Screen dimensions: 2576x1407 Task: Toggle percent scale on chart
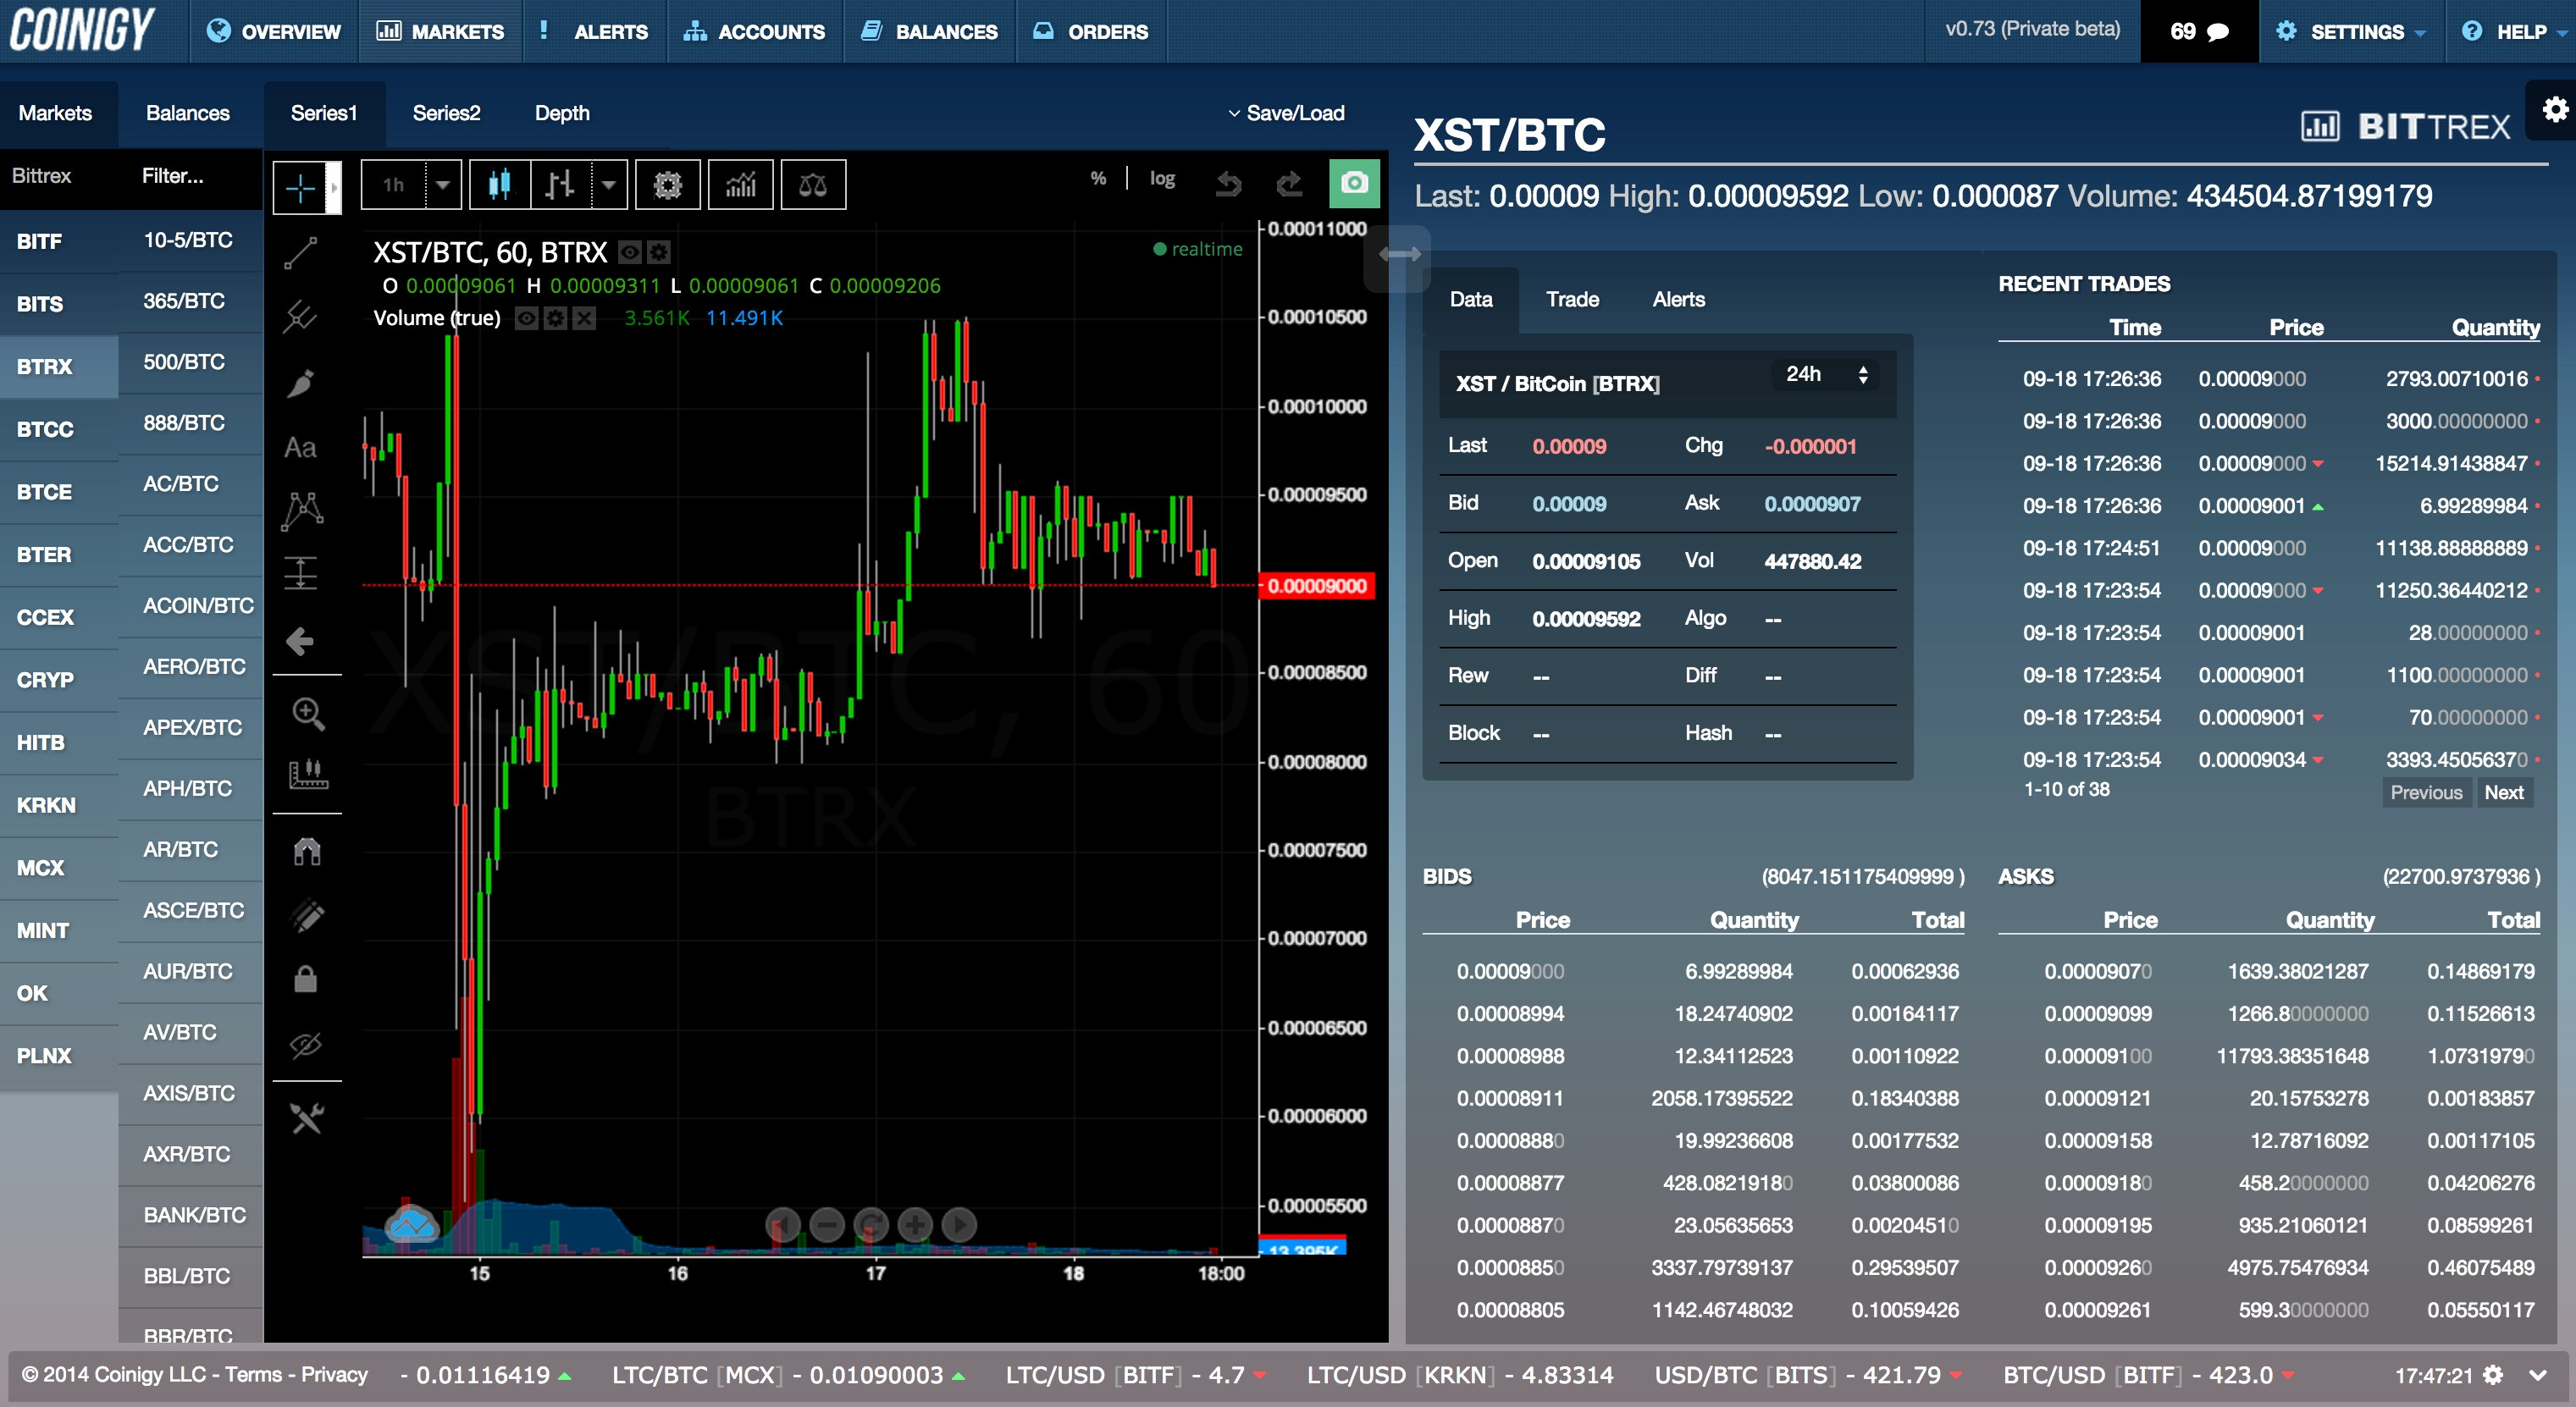[1098, 178]
